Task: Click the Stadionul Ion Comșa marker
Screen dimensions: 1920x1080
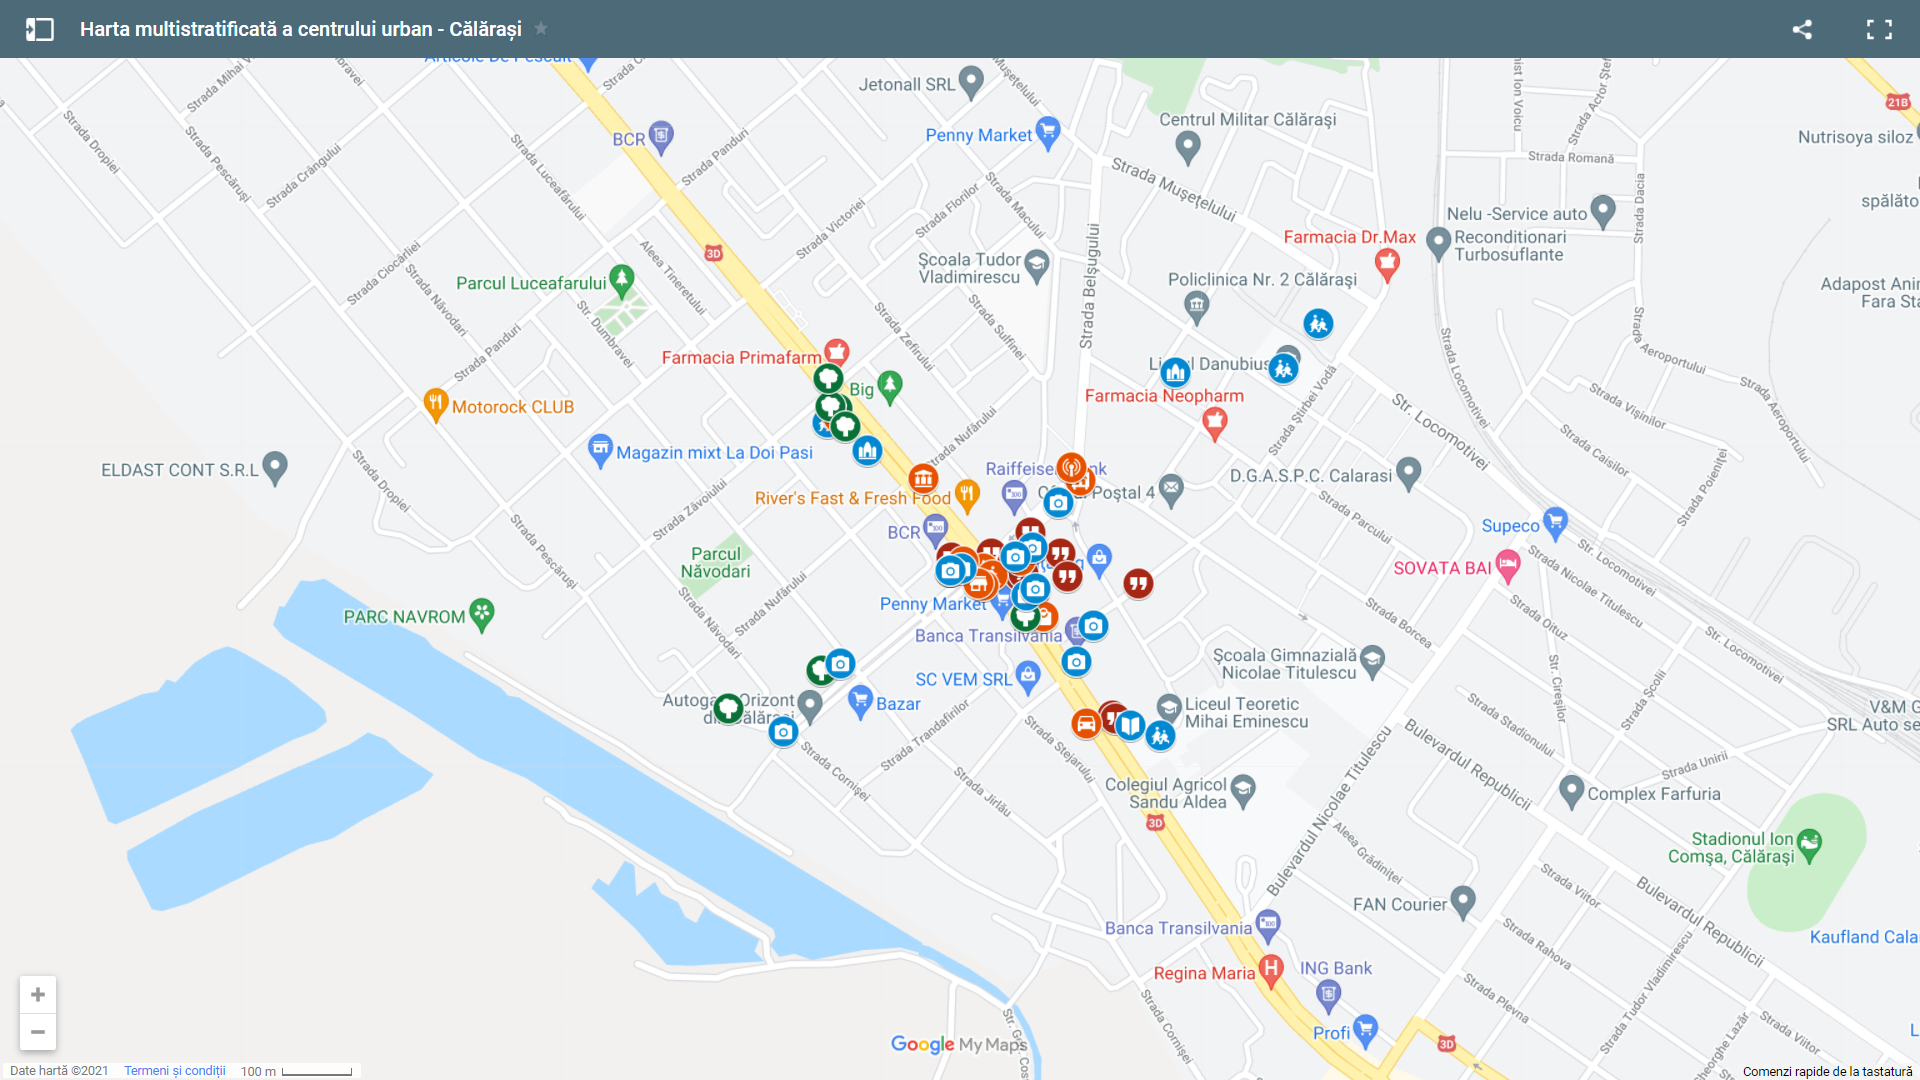Action: pos(1809,844)
